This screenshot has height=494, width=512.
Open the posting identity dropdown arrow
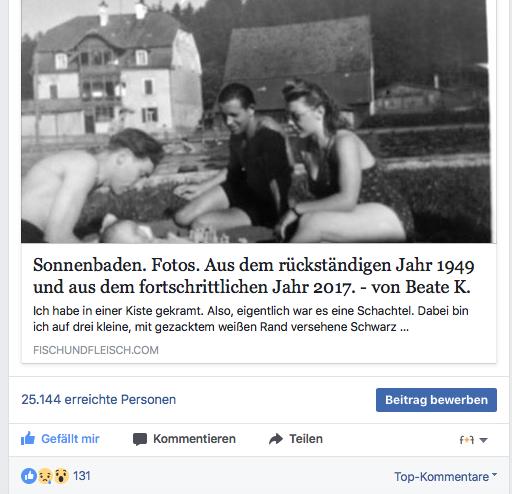[483, 440]
